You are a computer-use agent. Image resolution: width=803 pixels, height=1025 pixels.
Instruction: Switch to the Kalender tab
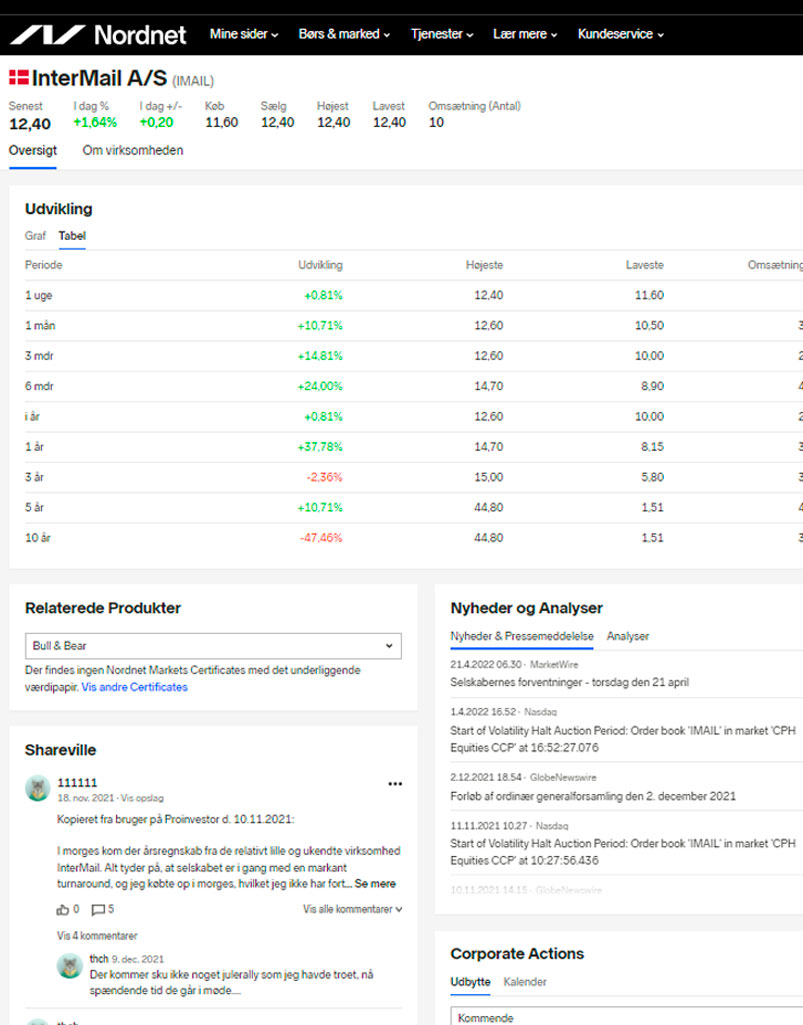coord(525,982)
